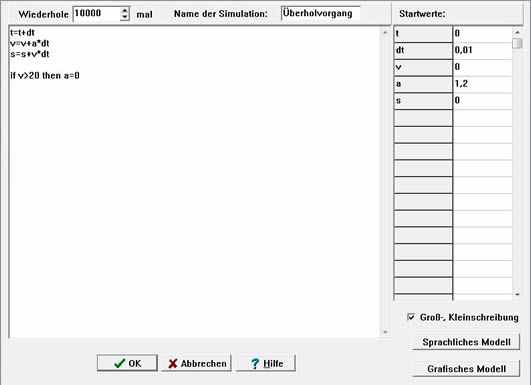
Task: Click the start value 0 for t
Action: point(482,34)
